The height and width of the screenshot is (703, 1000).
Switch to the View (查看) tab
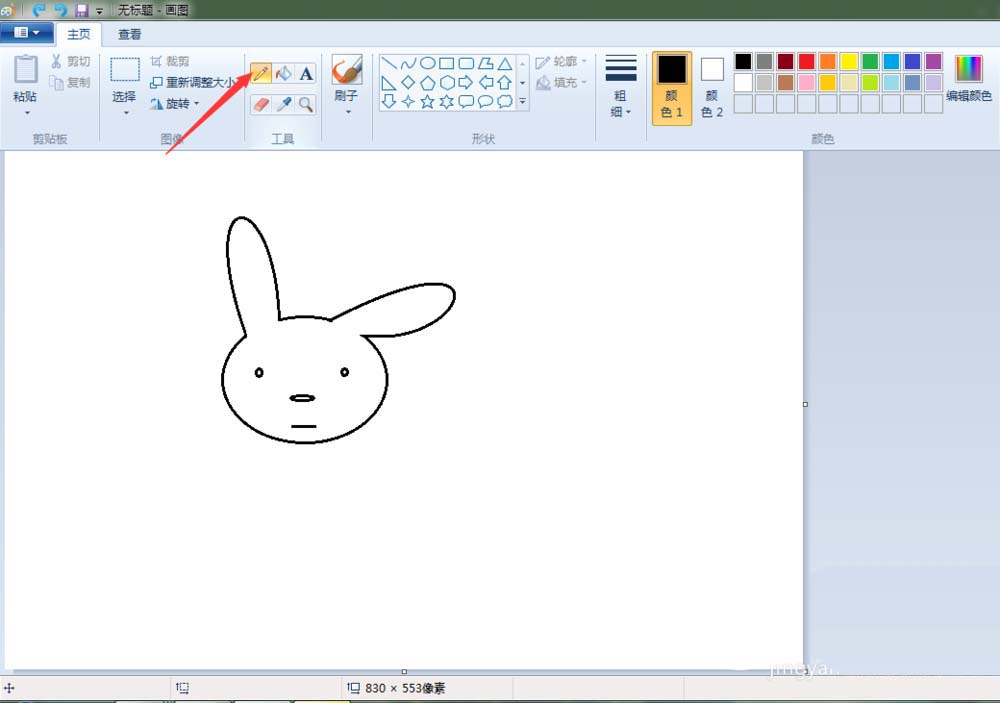[130, 34]
